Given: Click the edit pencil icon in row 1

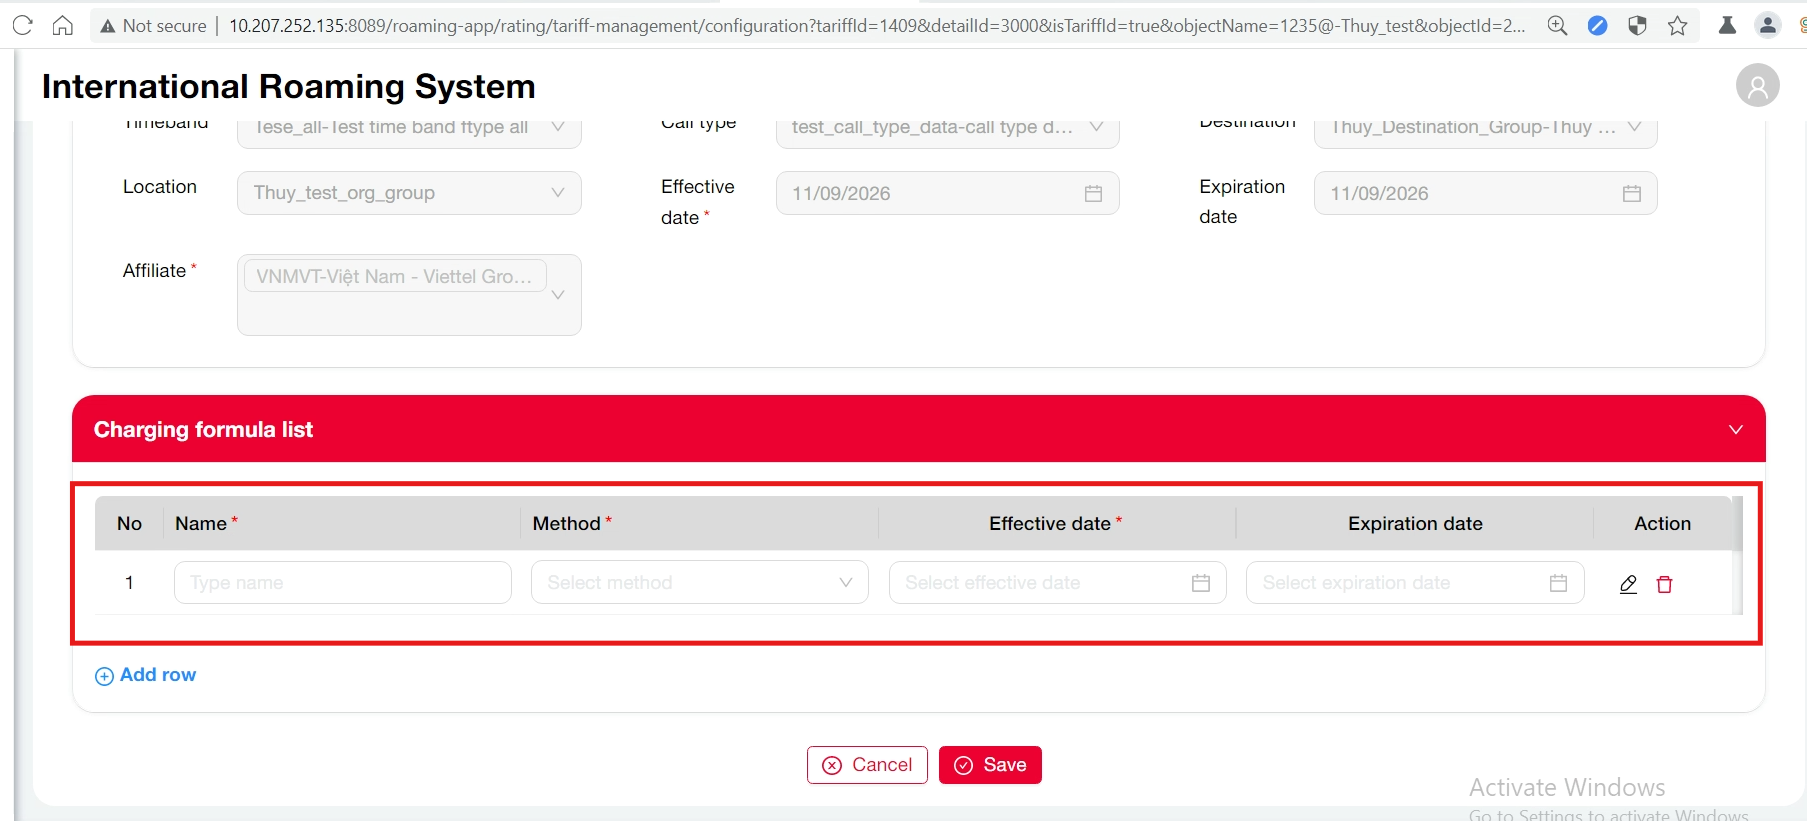Looking at the screenshot, I should click(x=1628, y=584).
